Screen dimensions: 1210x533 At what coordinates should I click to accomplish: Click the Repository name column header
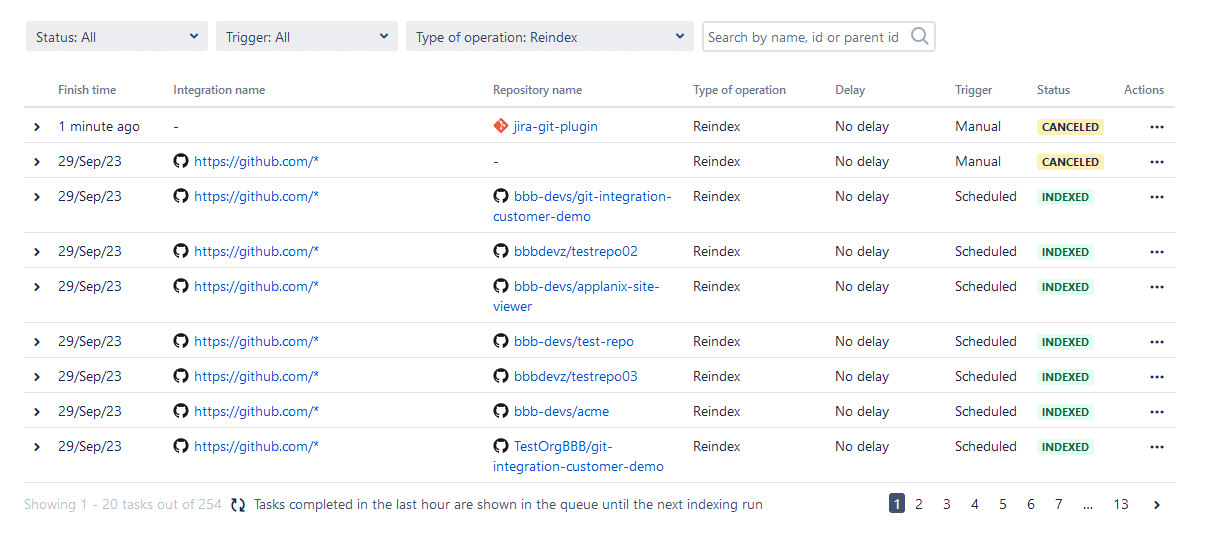coord(537,90)
